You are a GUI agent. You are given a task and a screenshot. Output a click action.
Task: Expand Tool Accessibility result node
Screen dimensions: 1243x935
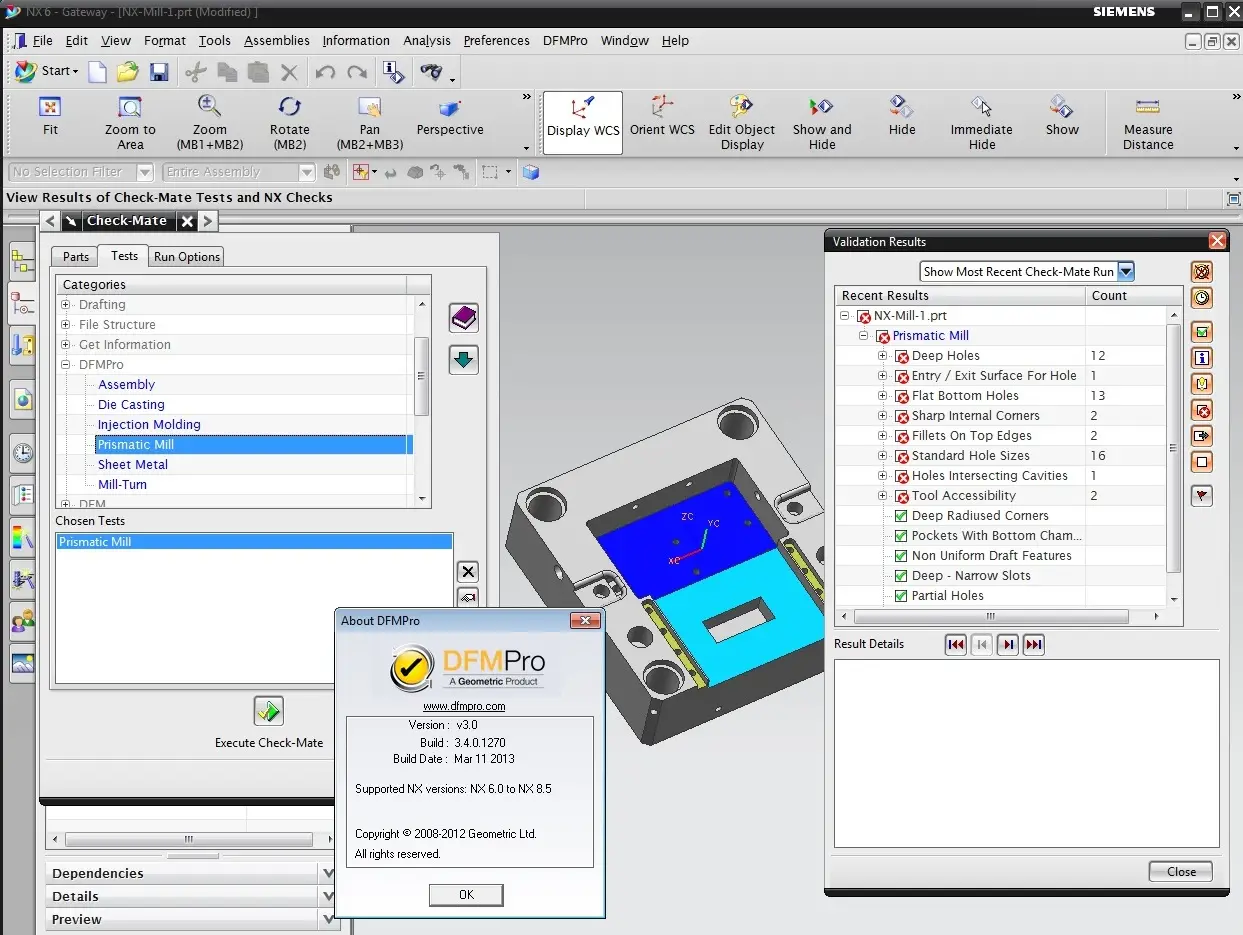point(882,496)
